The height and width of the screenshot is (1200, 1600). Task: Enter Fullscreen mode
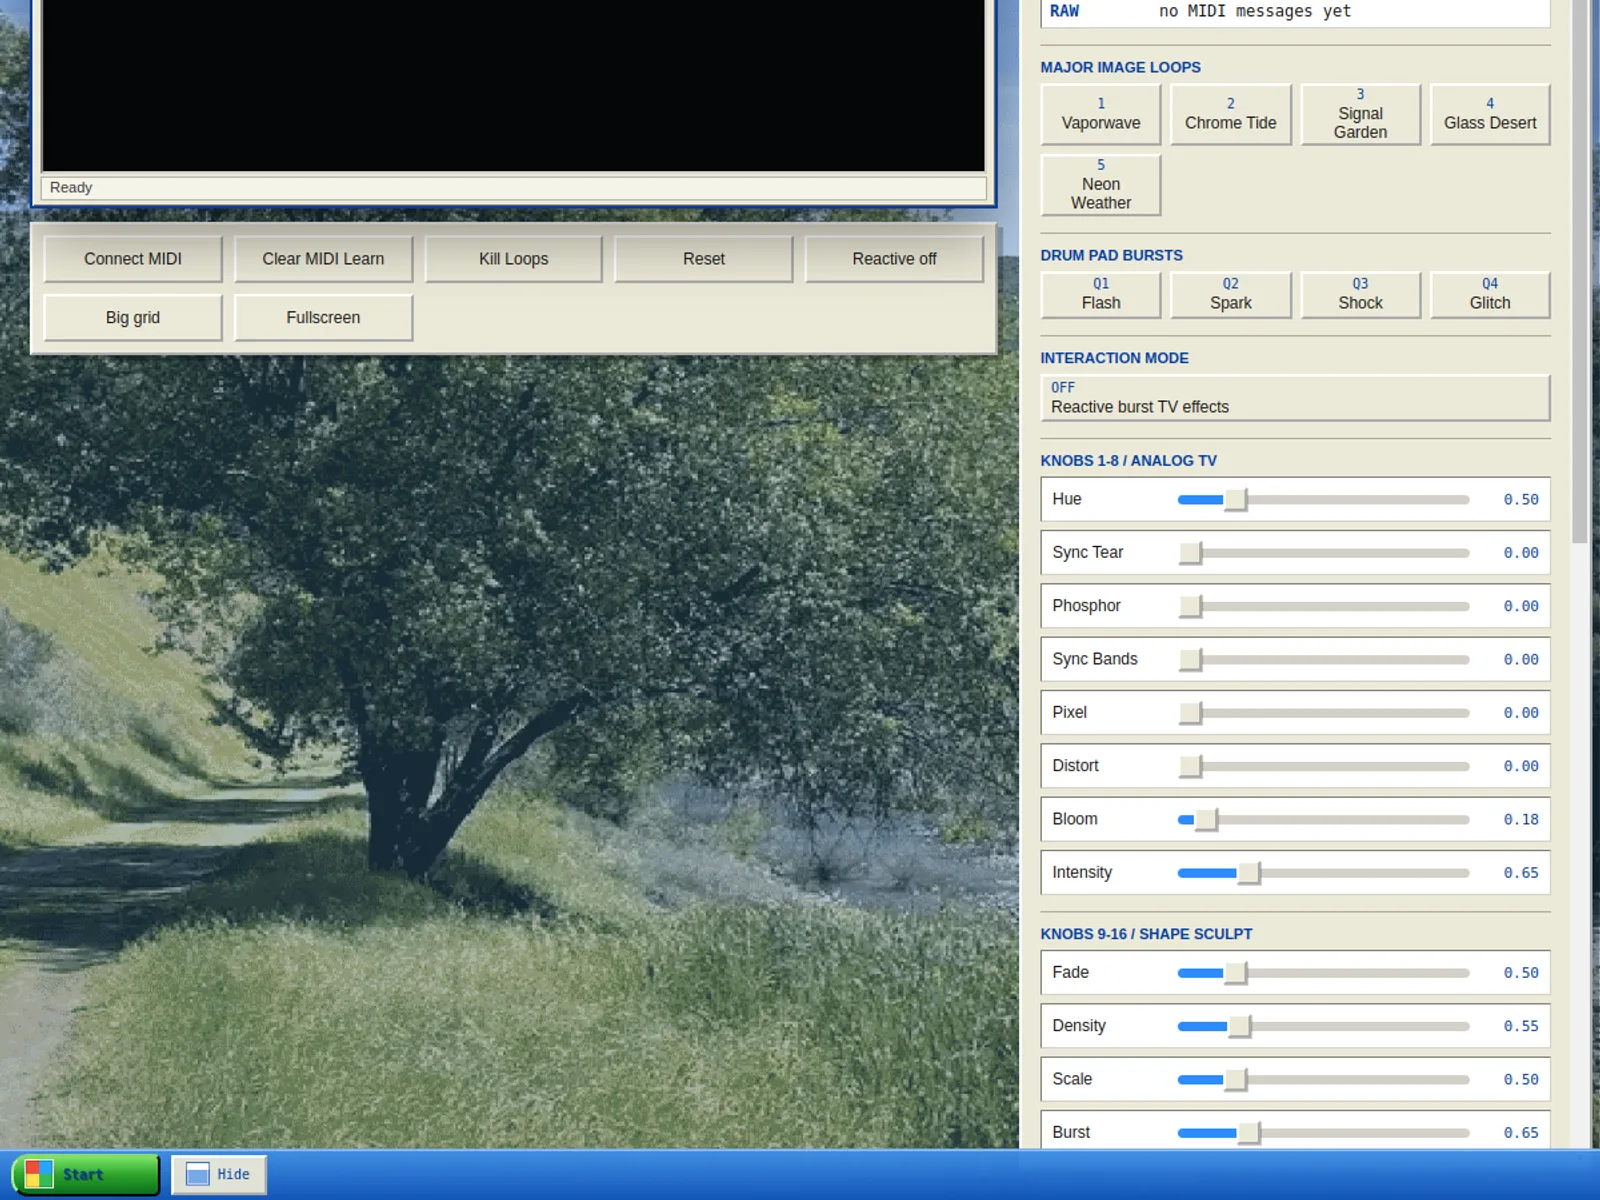tap(323, 318)
